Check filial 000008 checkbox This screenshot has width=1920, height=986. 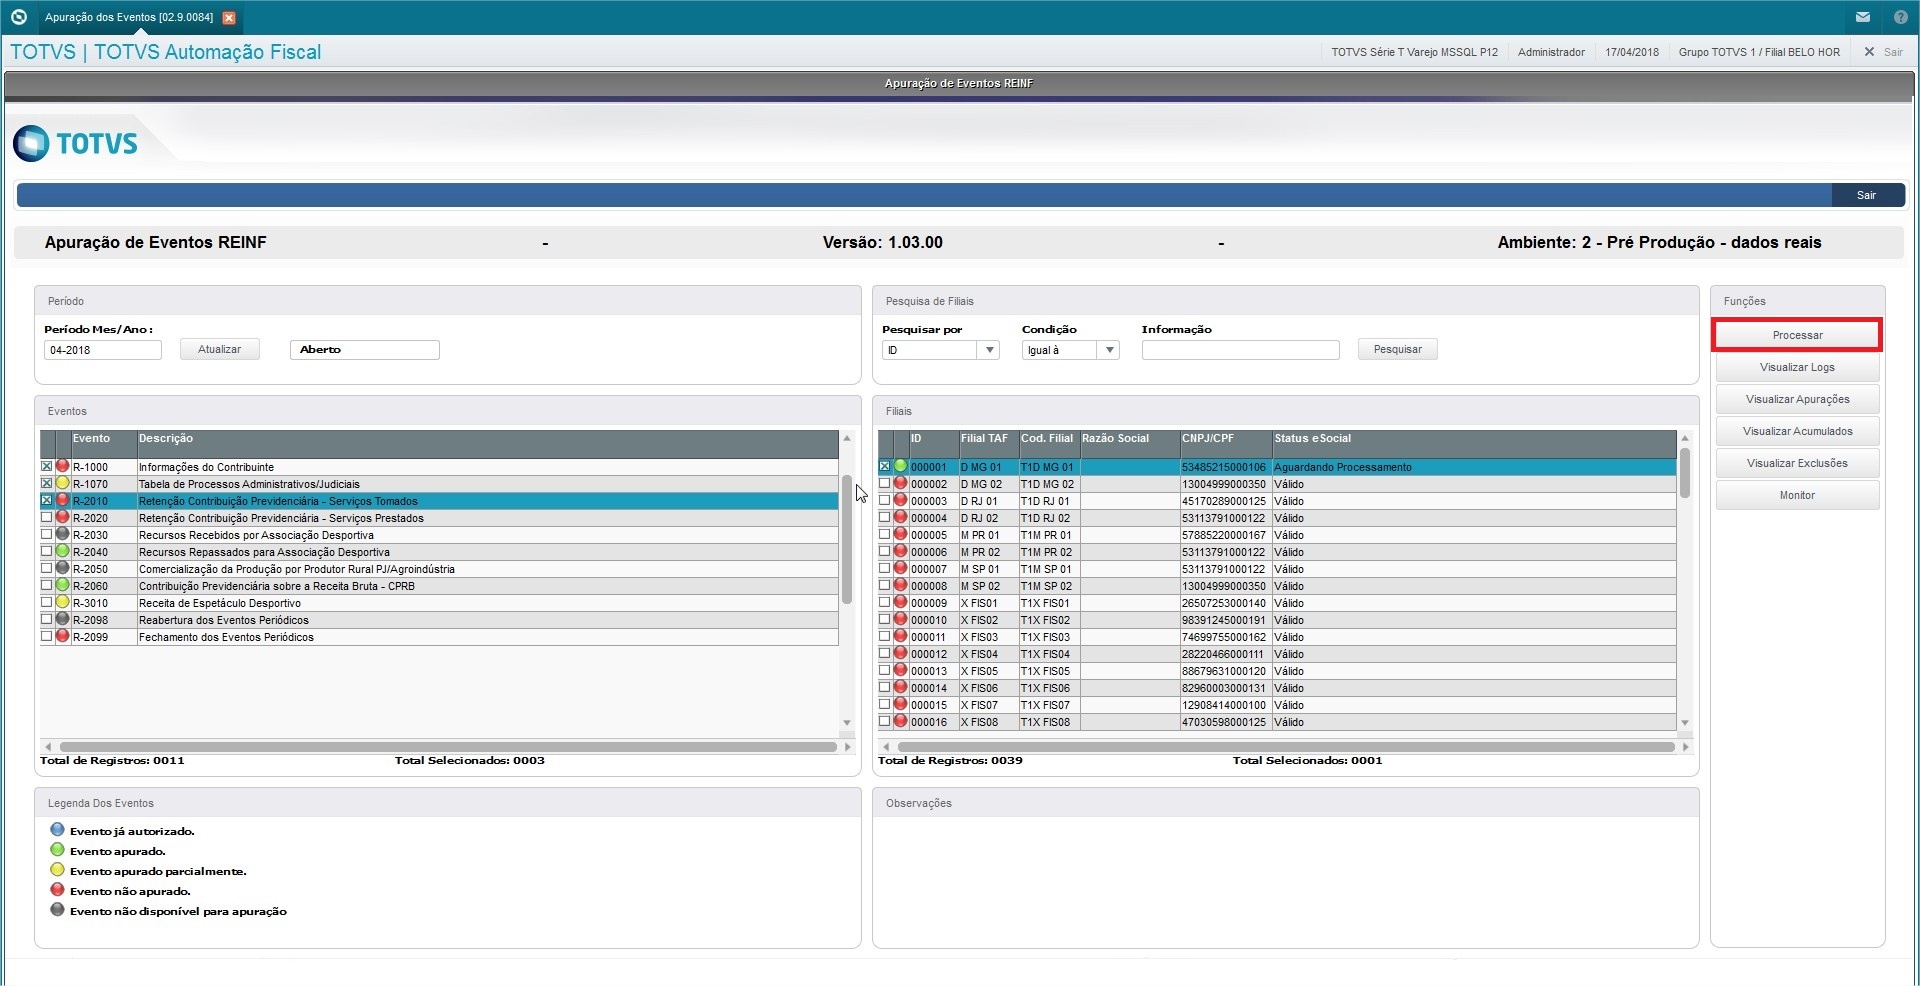coord(884,585)
